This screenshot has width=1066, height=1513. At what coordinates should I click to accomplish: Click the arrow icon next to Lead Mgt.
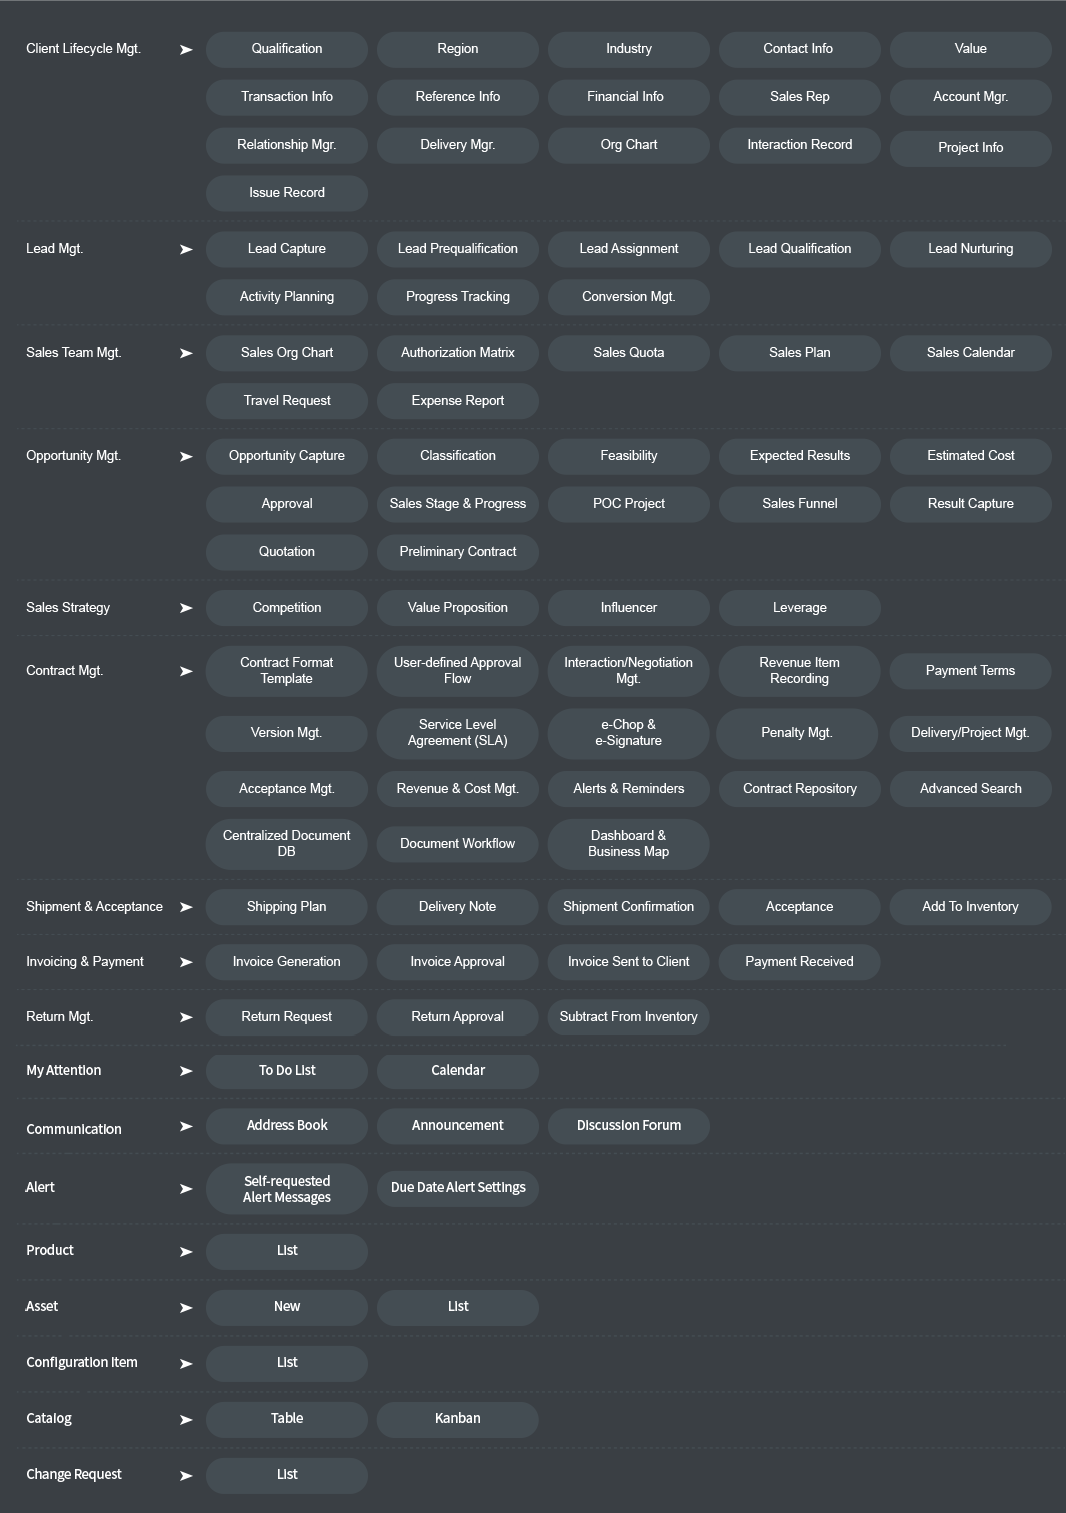[x=186, y=249]
